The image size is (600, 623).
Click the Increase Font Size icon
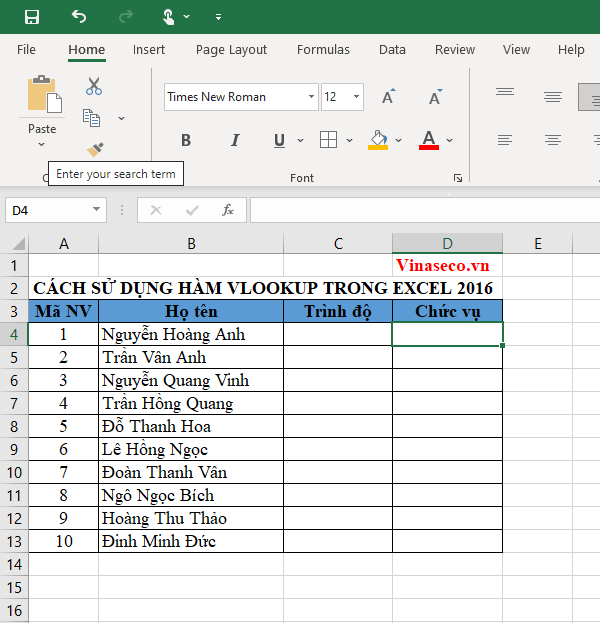coord(389,97)
